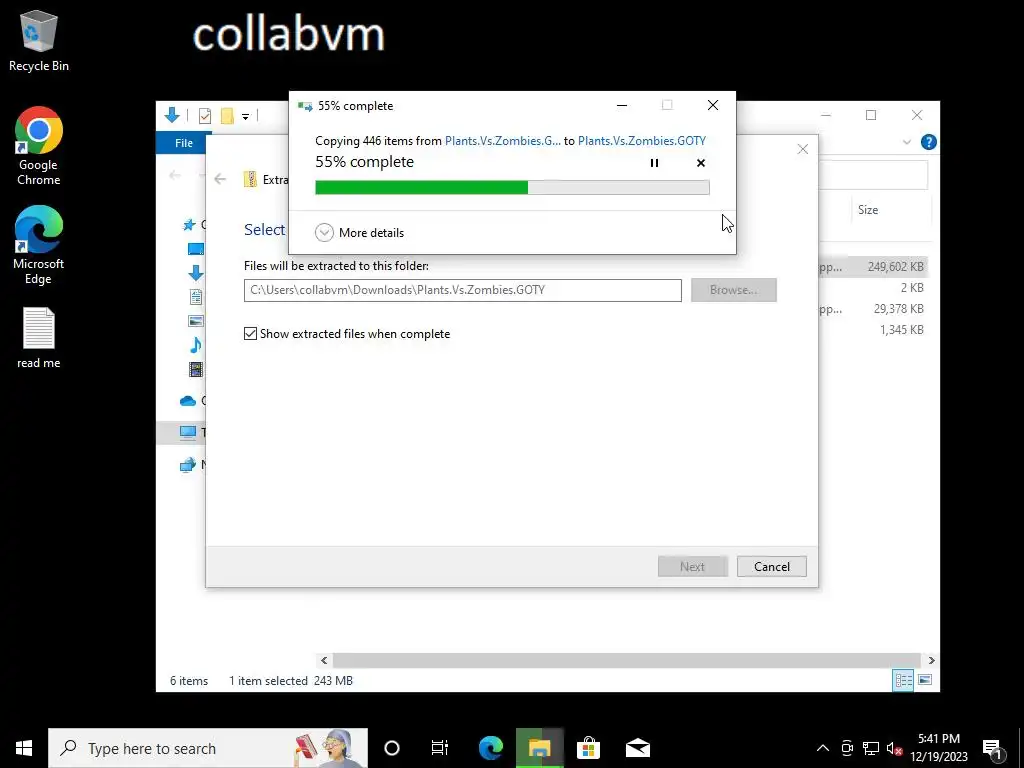Switch to Large icons view in Explorer
Viewport: 1024px width, 768px height.
point(925,680)
